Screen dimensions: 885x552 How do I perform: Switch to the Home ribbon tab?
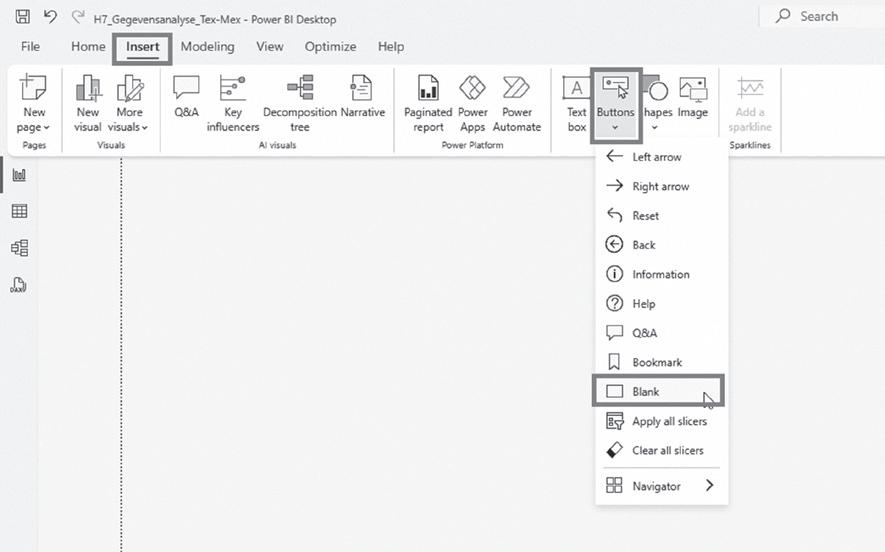click(x=88, y=47)
